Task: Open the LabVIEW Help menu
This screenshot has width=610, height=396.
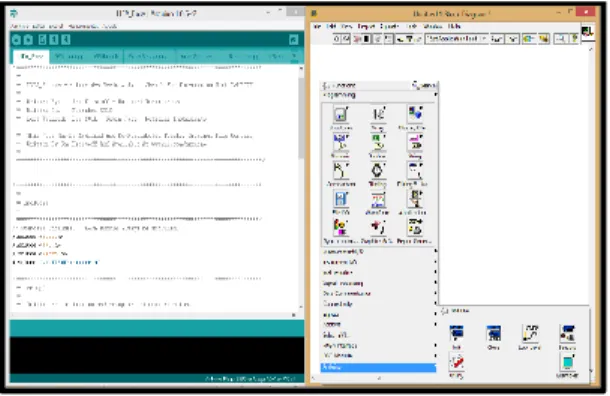Action: point(454,26)
